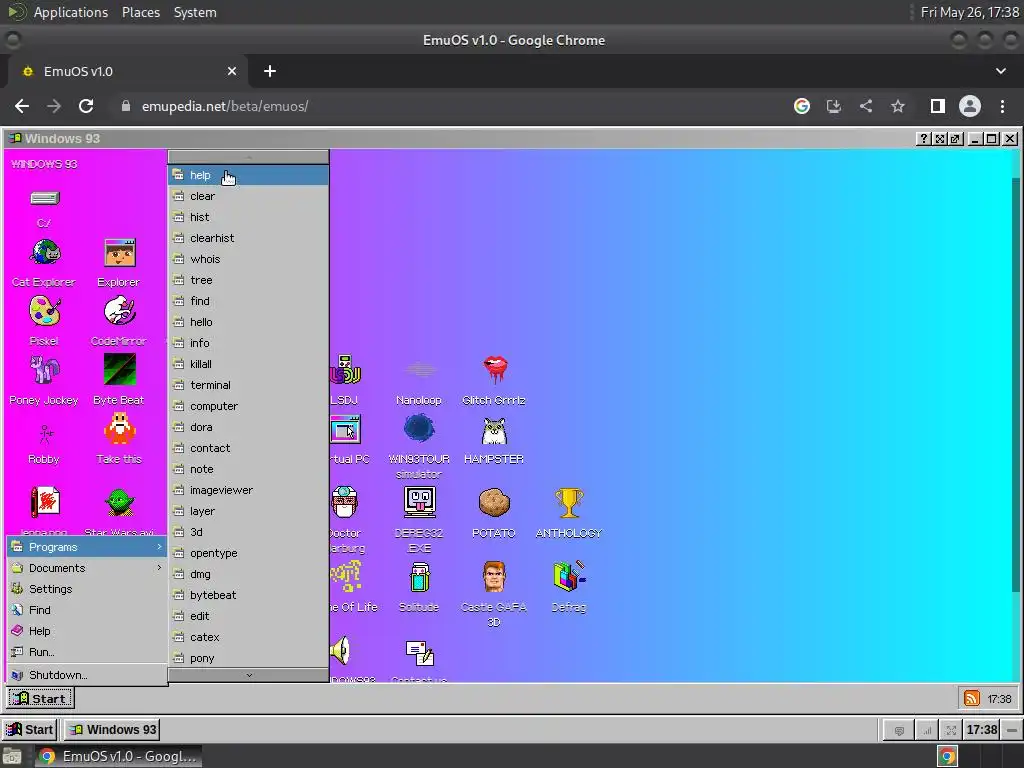The image size is (1024, 768).
Task: Open Chrome side panel icon
Action: pyautogui.click(x=938, y=106)
